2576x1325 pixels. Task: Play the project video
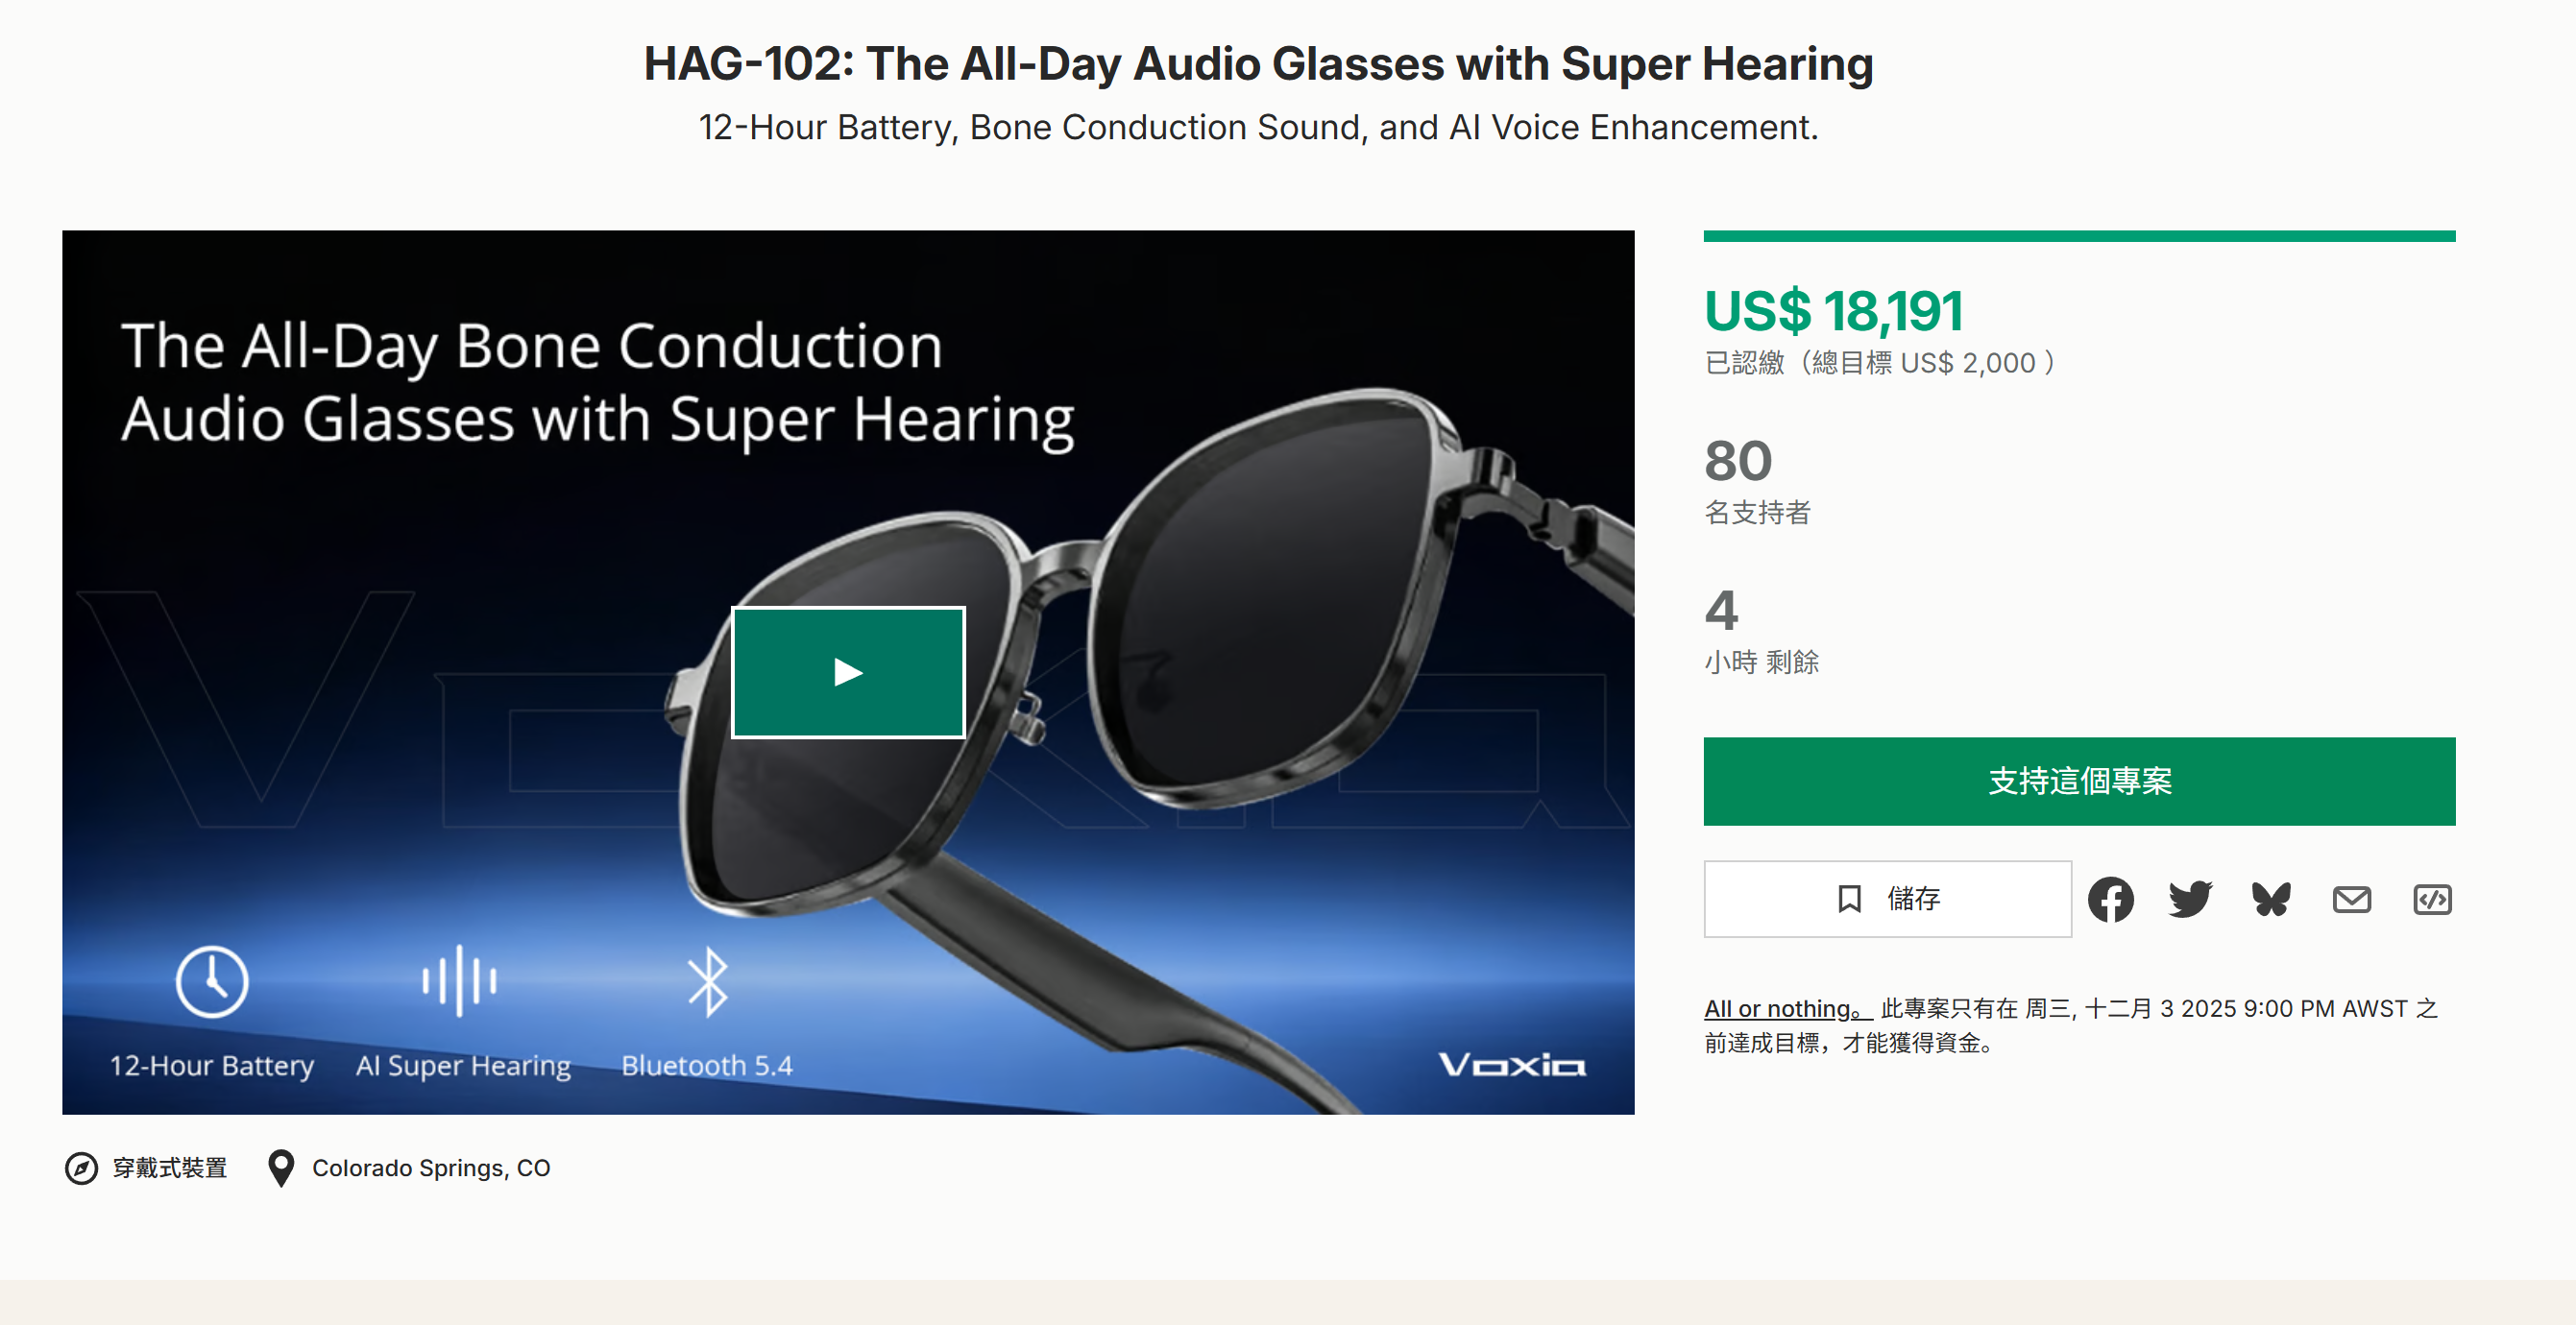848,672
